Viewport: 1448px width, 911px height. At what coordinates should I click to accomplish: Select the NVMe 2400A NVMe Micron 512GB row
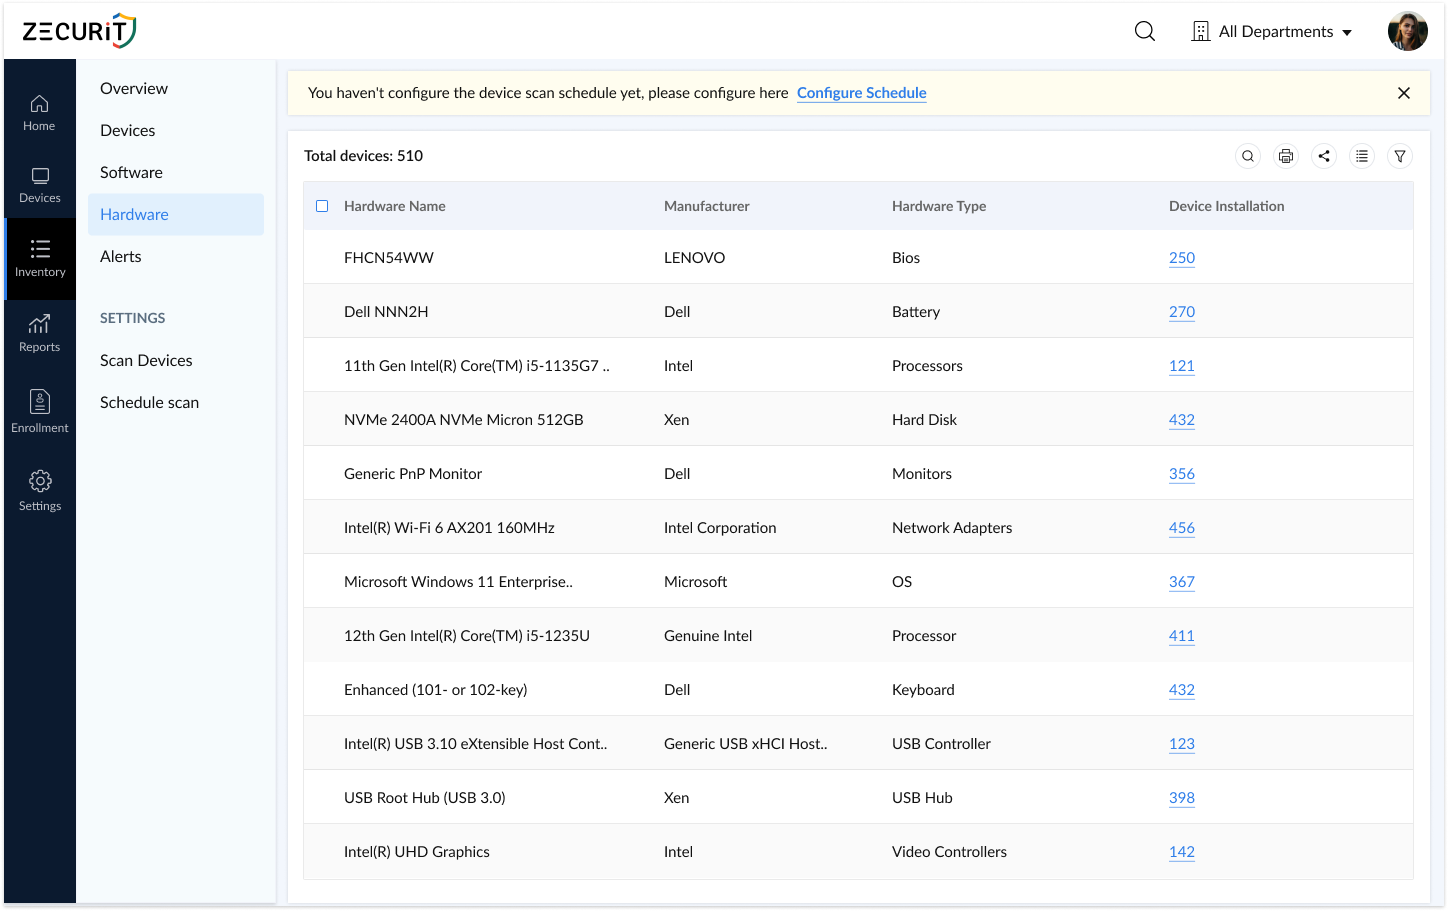tap(464, 420)
